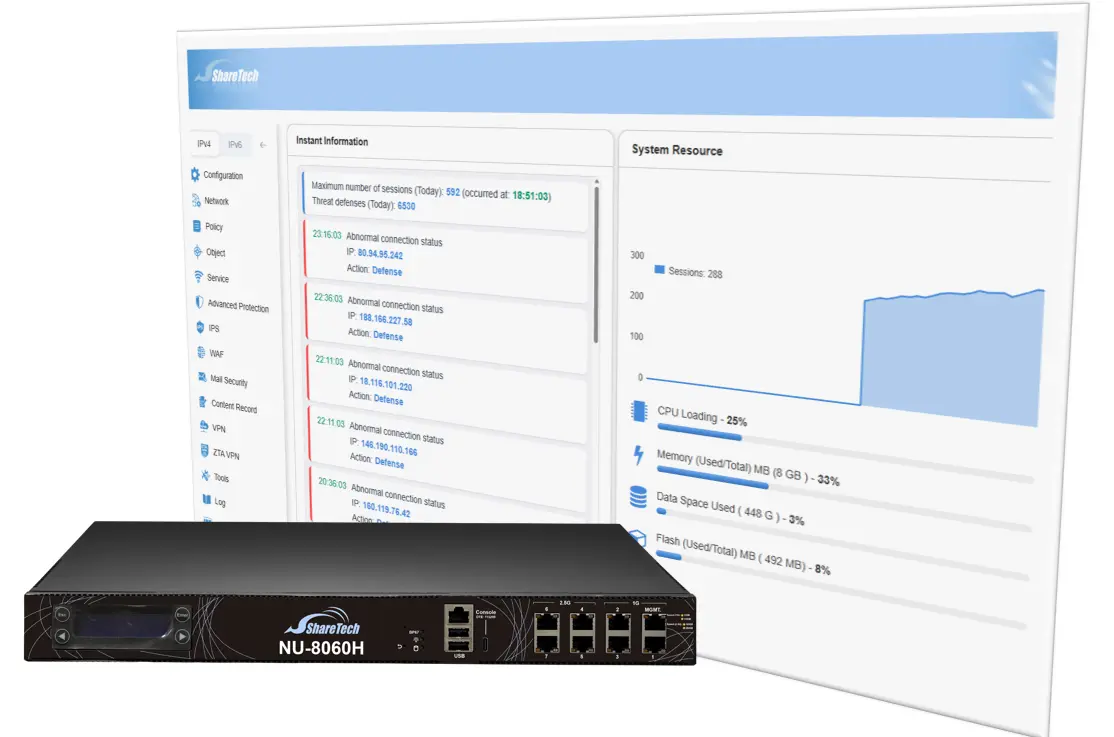Screen dimensions: 1114x737
Task: Select the Tools wrench icon
Action: point(205,475)
